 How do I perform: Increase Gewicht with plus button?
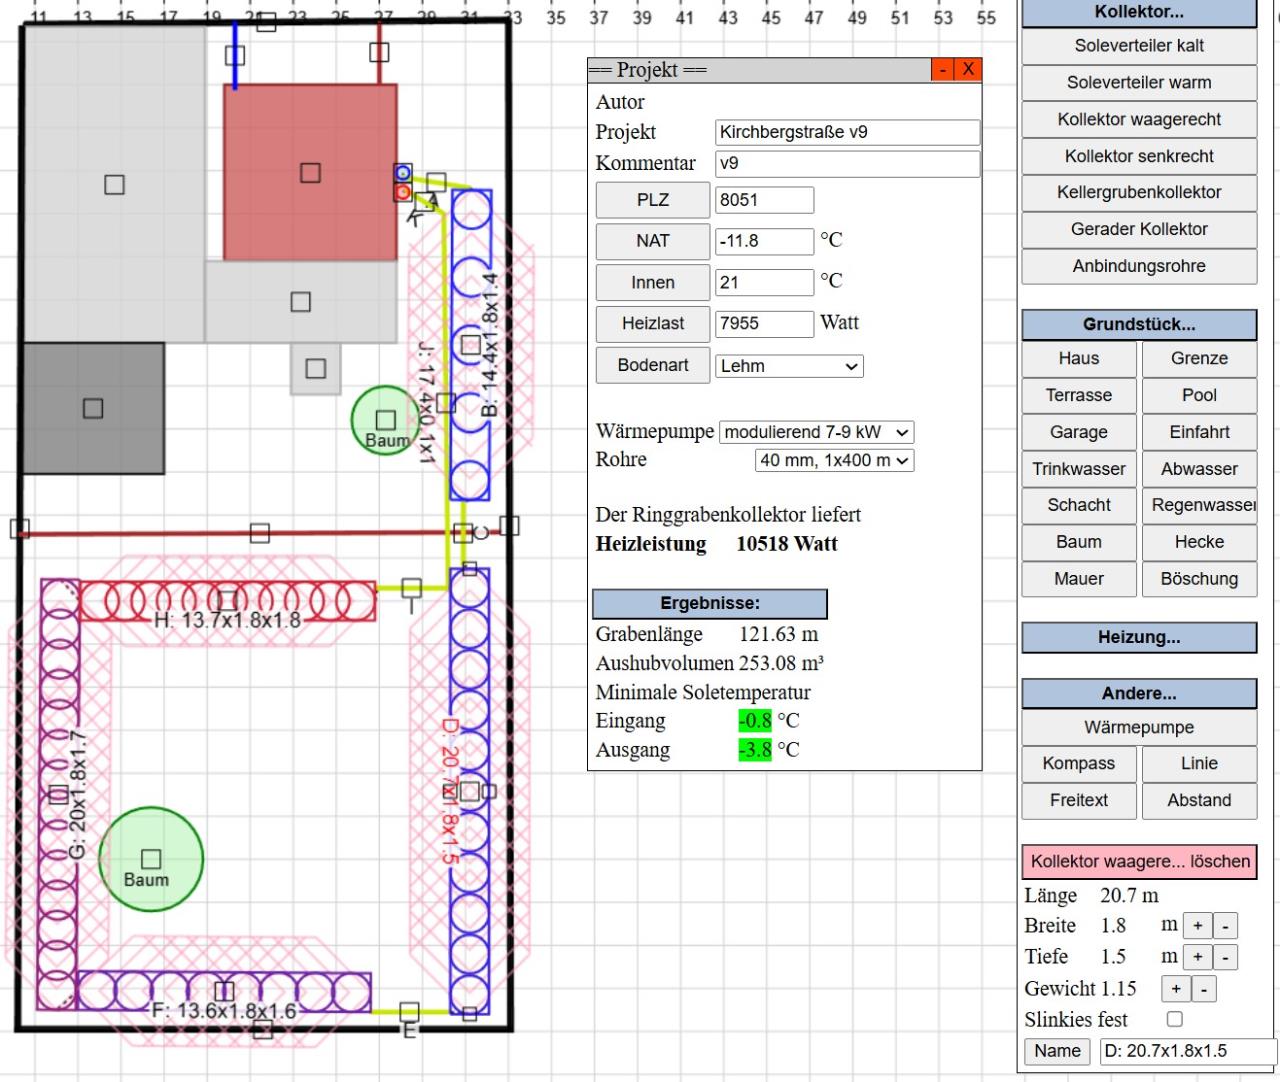point(1175,989)
